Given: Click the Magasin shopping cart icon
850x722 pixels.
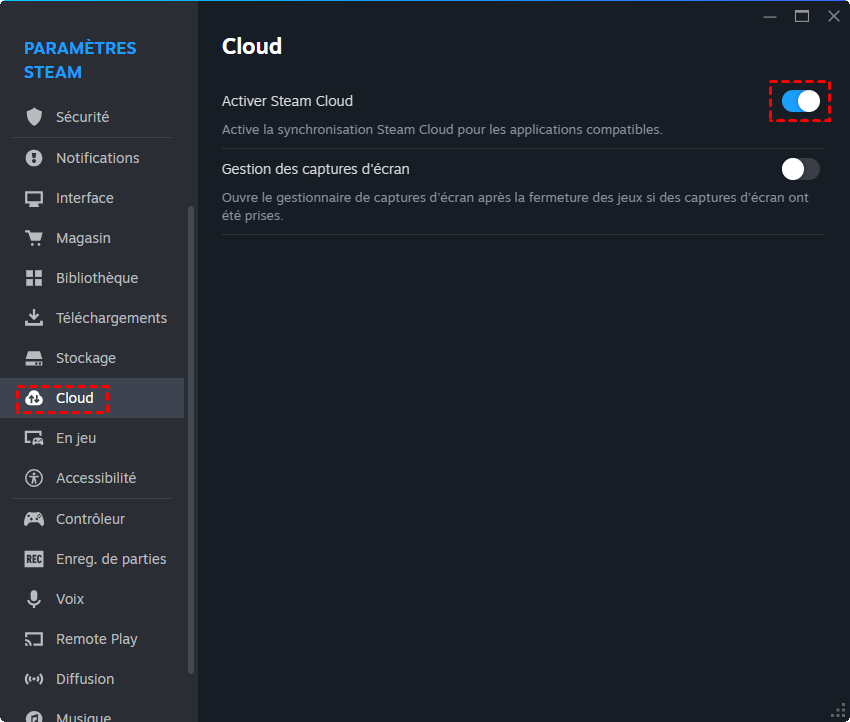Looking at the screenshot, I should click(x=35, y=238).
